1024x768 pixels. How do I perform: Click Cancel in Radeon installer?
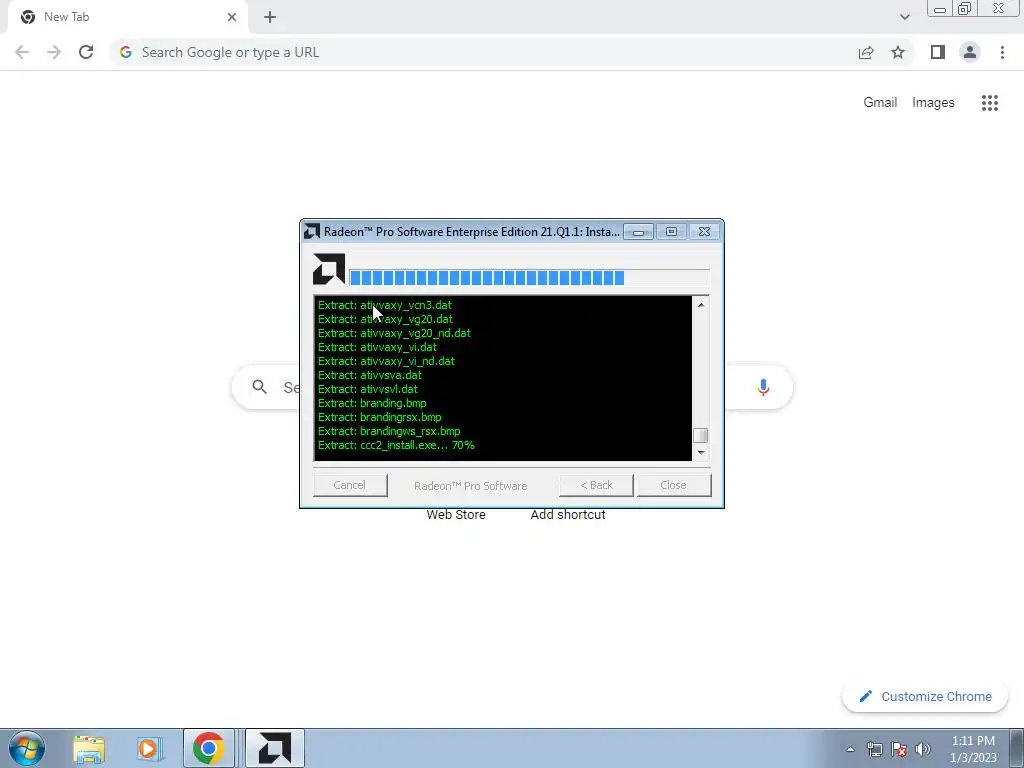[x=350, y=485]
